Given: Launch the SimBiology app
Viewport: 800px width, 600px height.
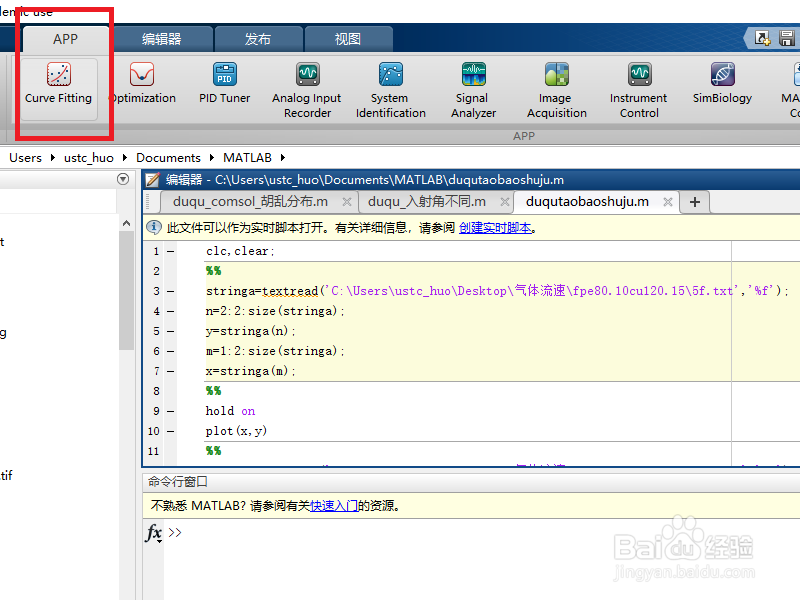Looking at the screenshot, I should (x=722, y=84).
